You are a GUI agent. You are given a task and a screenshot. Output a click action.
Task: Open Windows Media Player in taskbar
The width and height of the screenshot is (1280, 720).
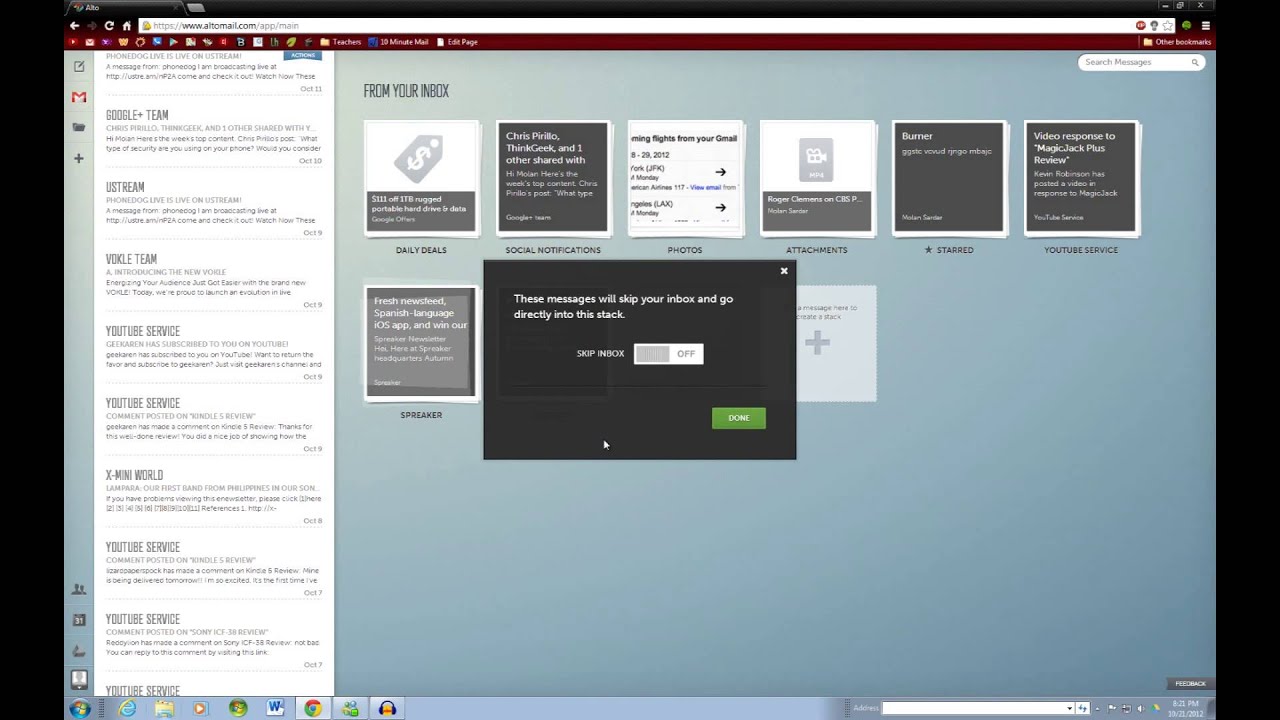pos(200,708)
